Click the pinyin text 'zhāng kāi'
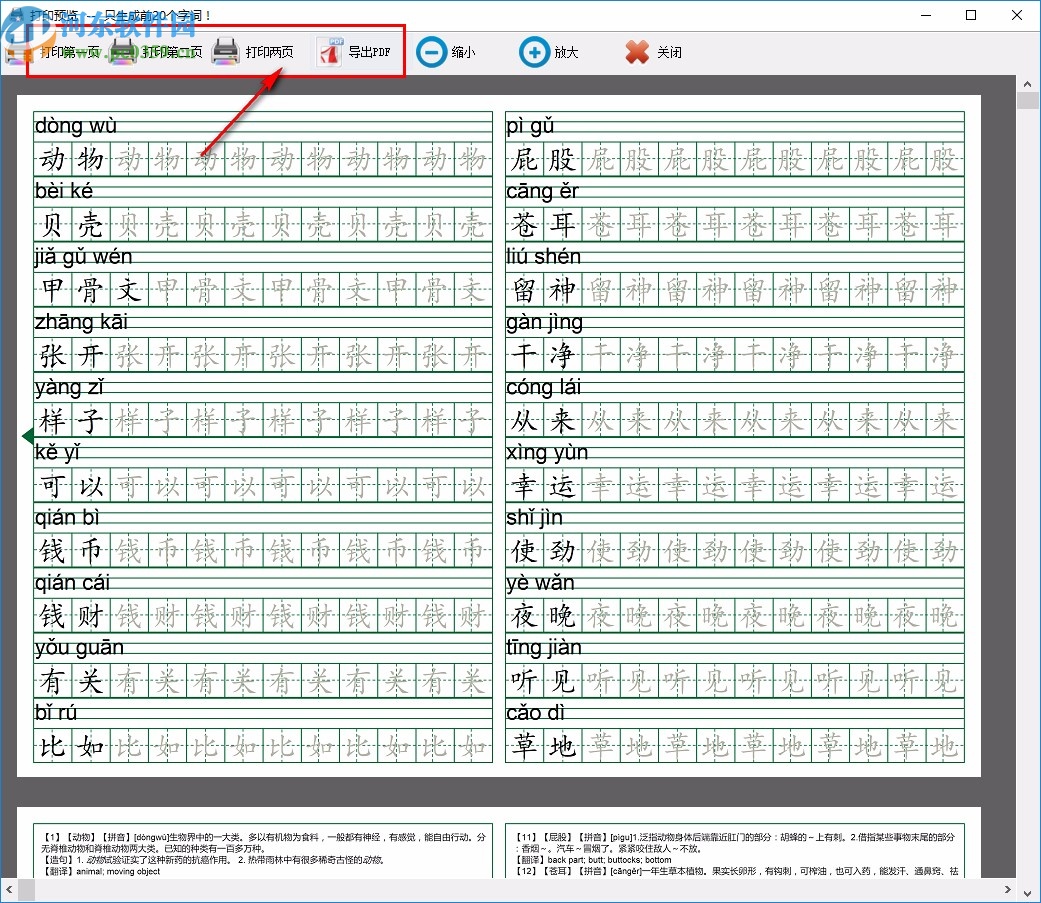Screen dimensions: 1041x903 81,322
